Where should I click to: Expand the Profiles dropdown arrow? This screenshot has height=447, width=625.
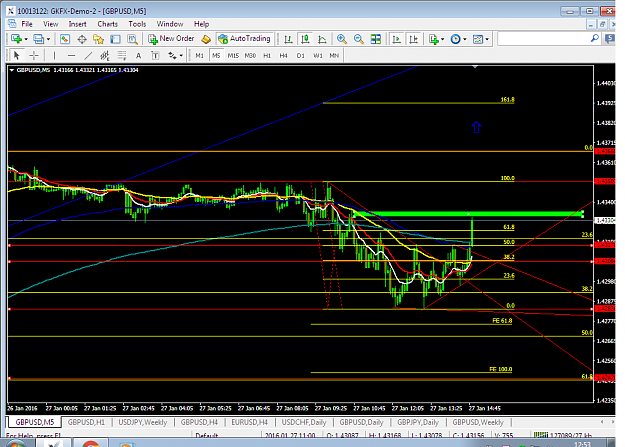pos(48,39)
